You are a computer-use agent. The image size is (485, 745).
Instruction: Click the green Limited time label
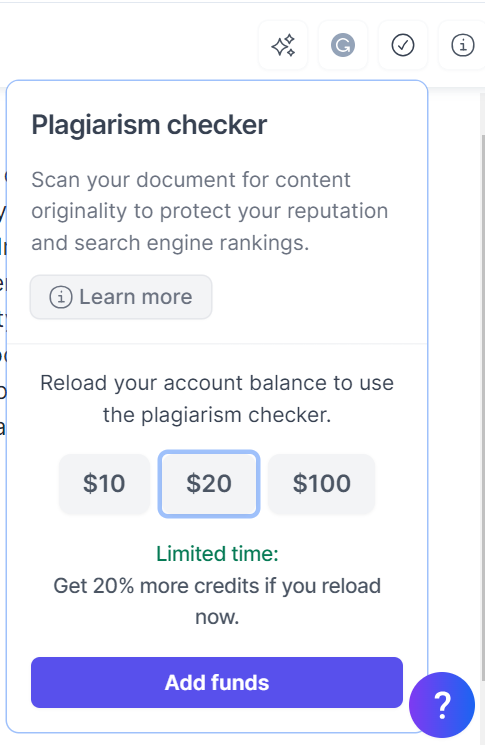[x=217, y=554]
